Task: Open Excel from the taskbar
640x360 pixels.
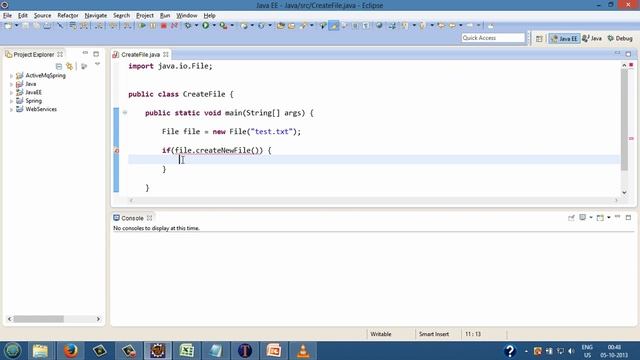Action: coord(187,351)
